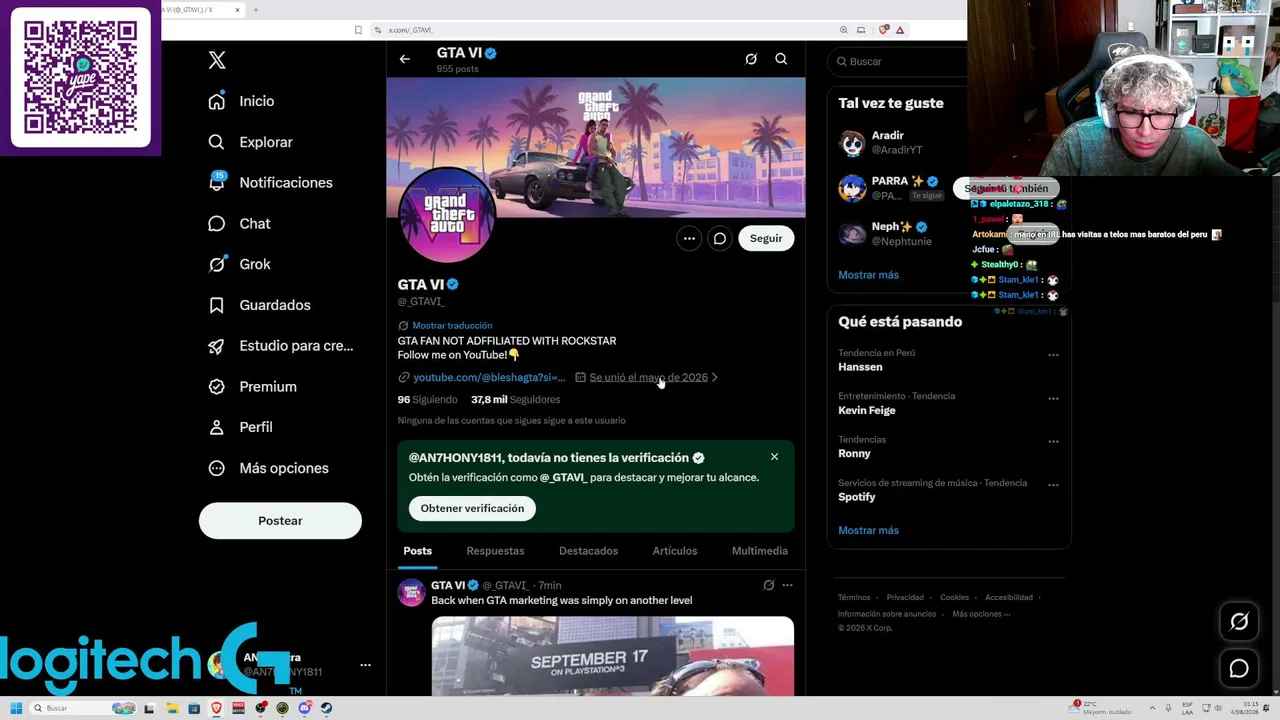The height and width of the screenshot is (720, 1280).
Task: Open Steam from the taskbar
Action: (x=326, y=708)
